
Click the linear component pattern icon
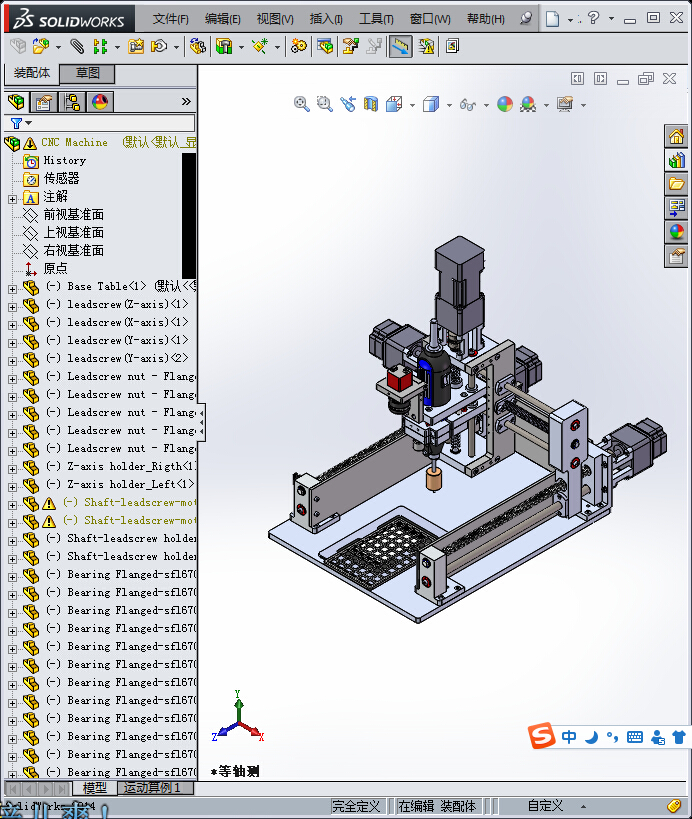tap(100, 46)
